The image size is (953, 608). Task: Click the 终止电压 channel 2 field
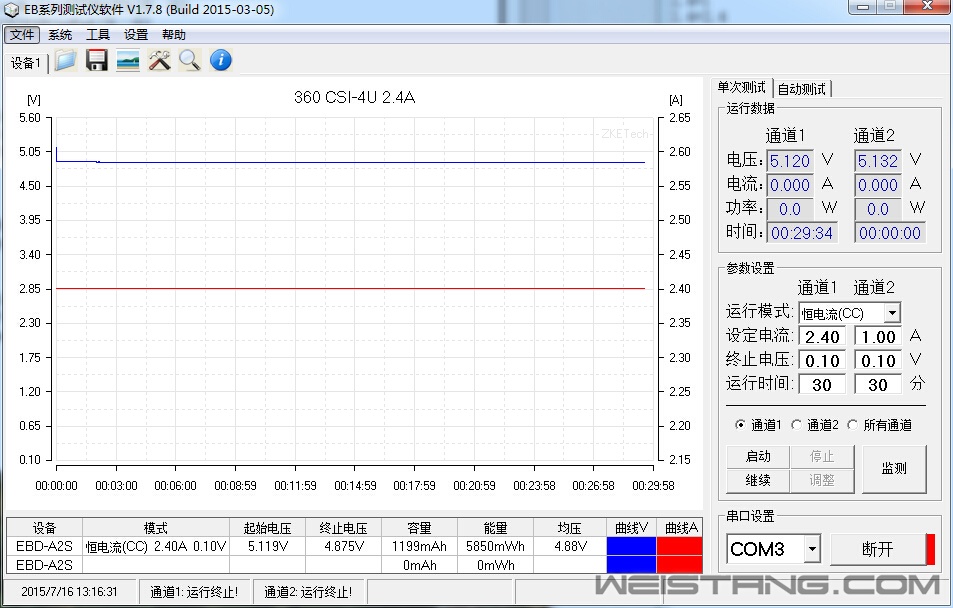(x=878, y=361)
